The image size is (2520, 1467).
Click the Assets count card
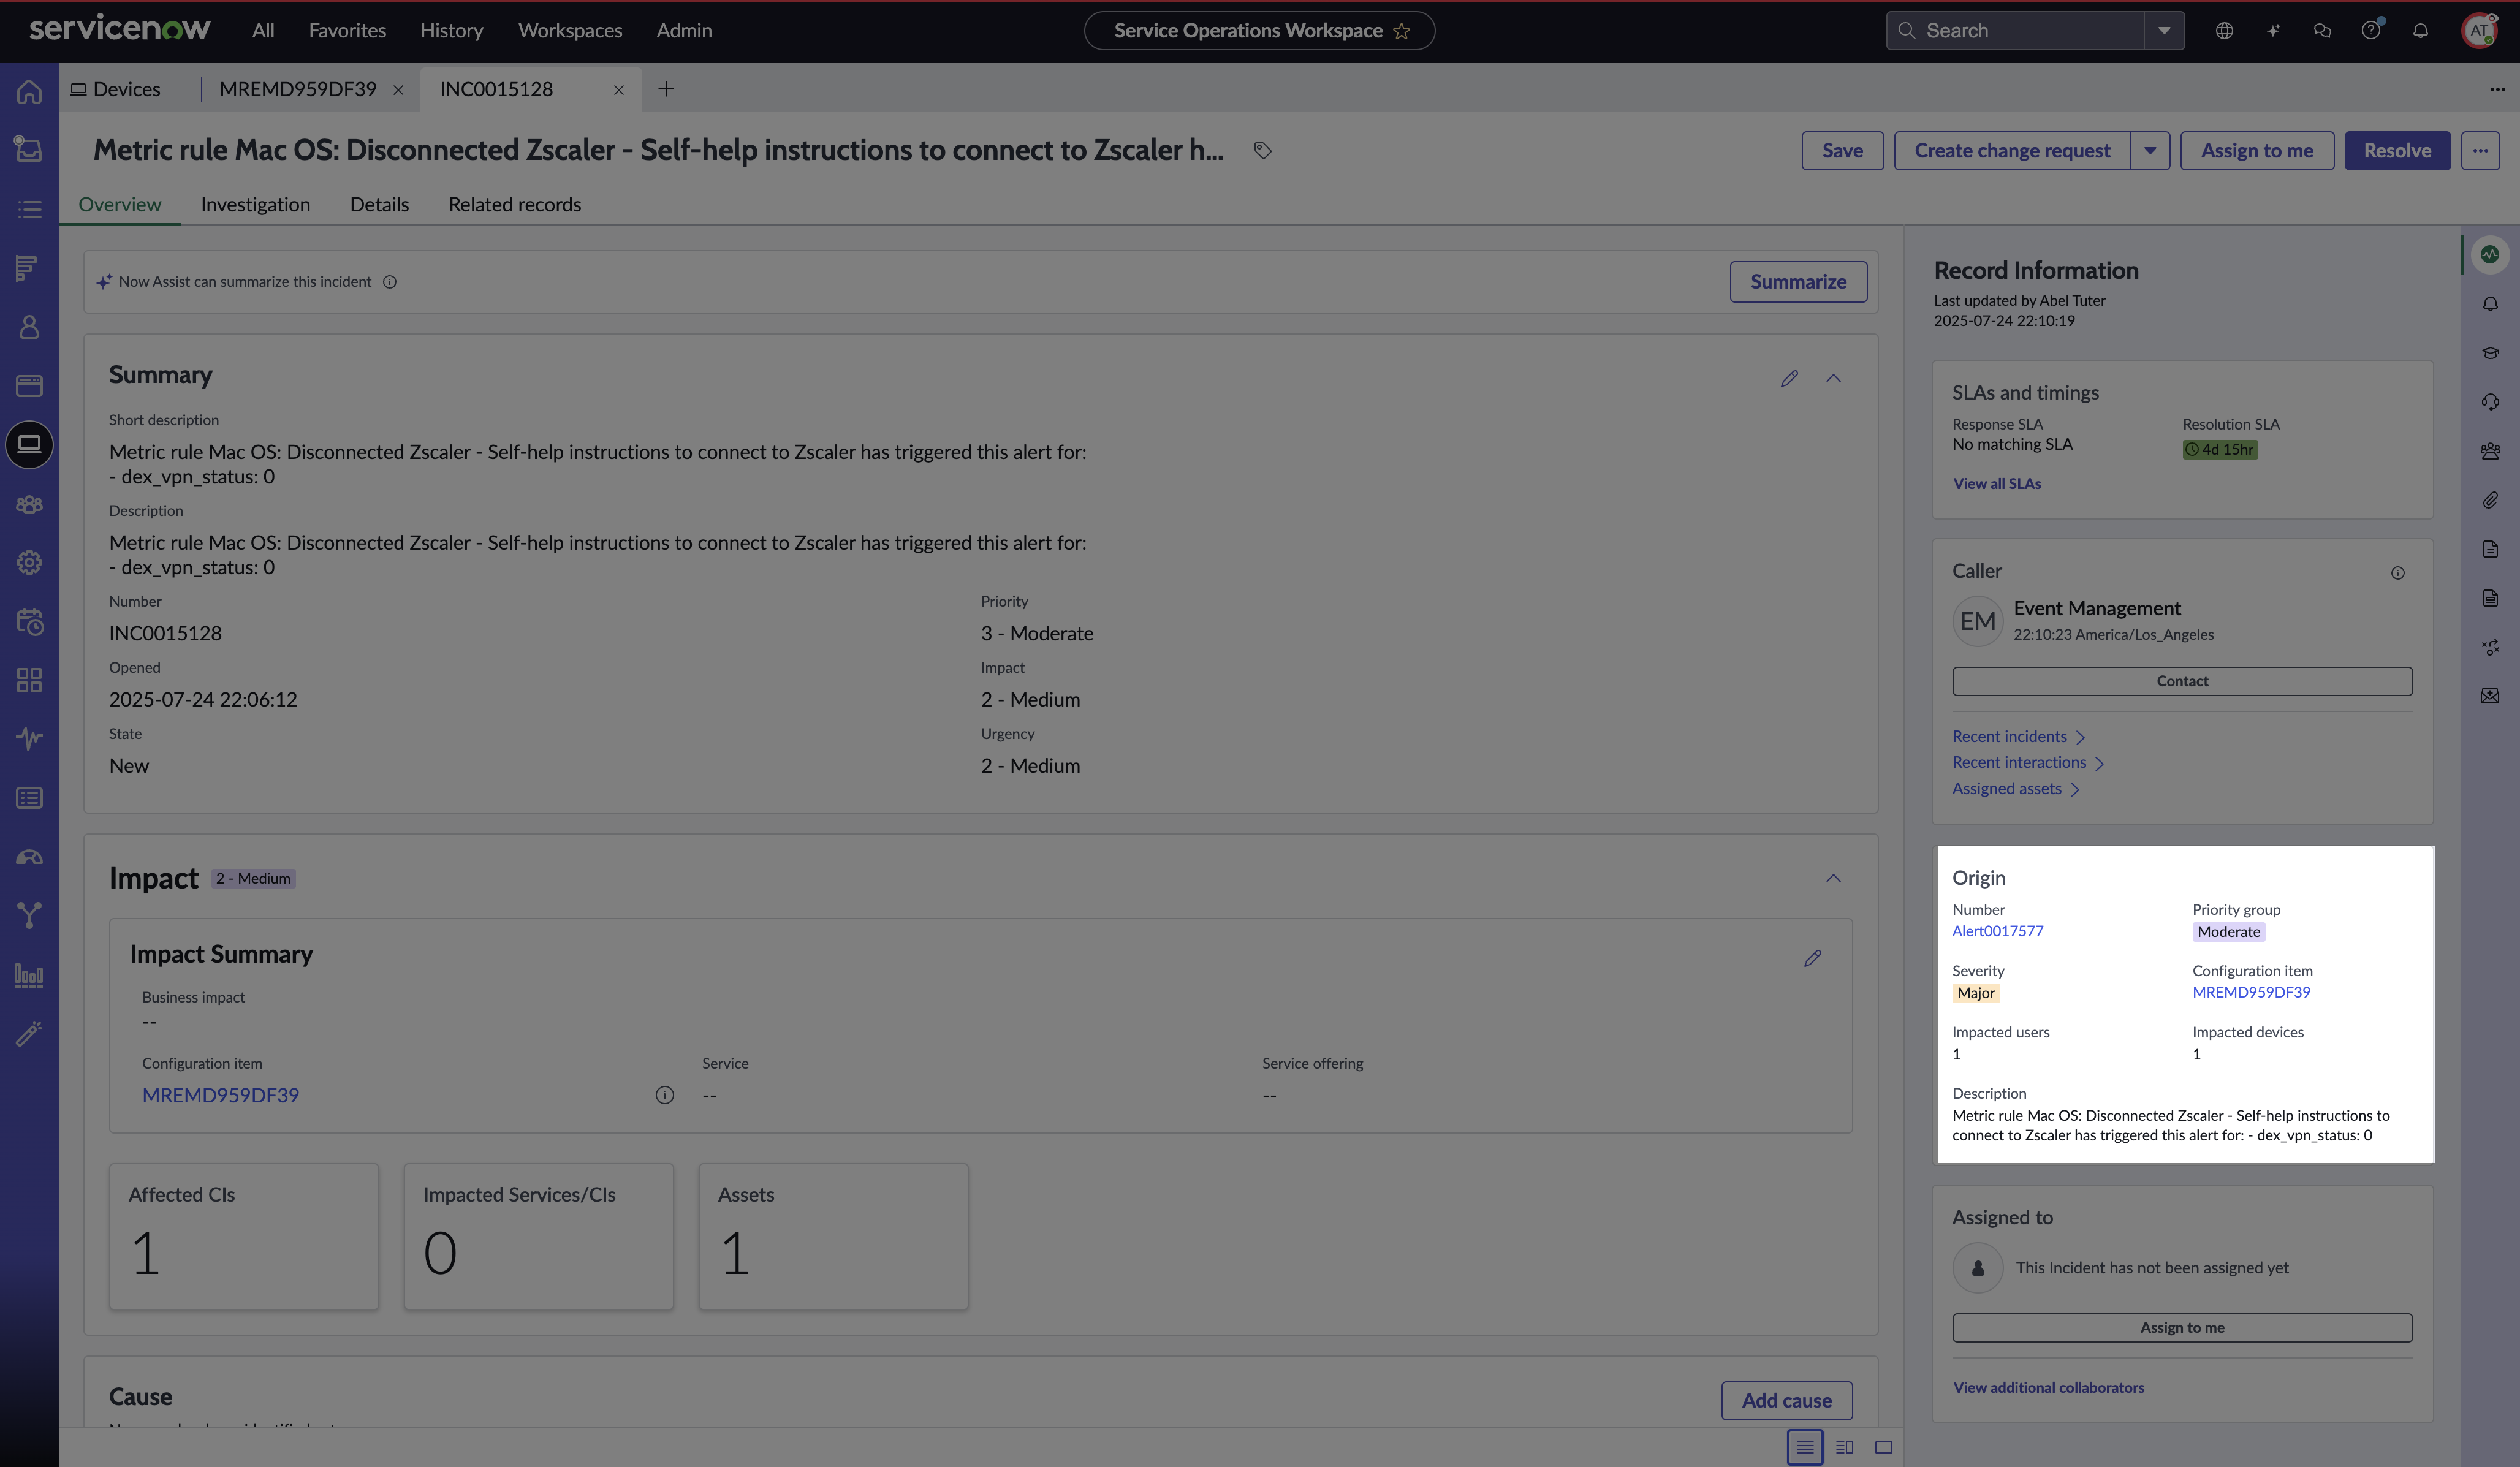pos(833,1236)
